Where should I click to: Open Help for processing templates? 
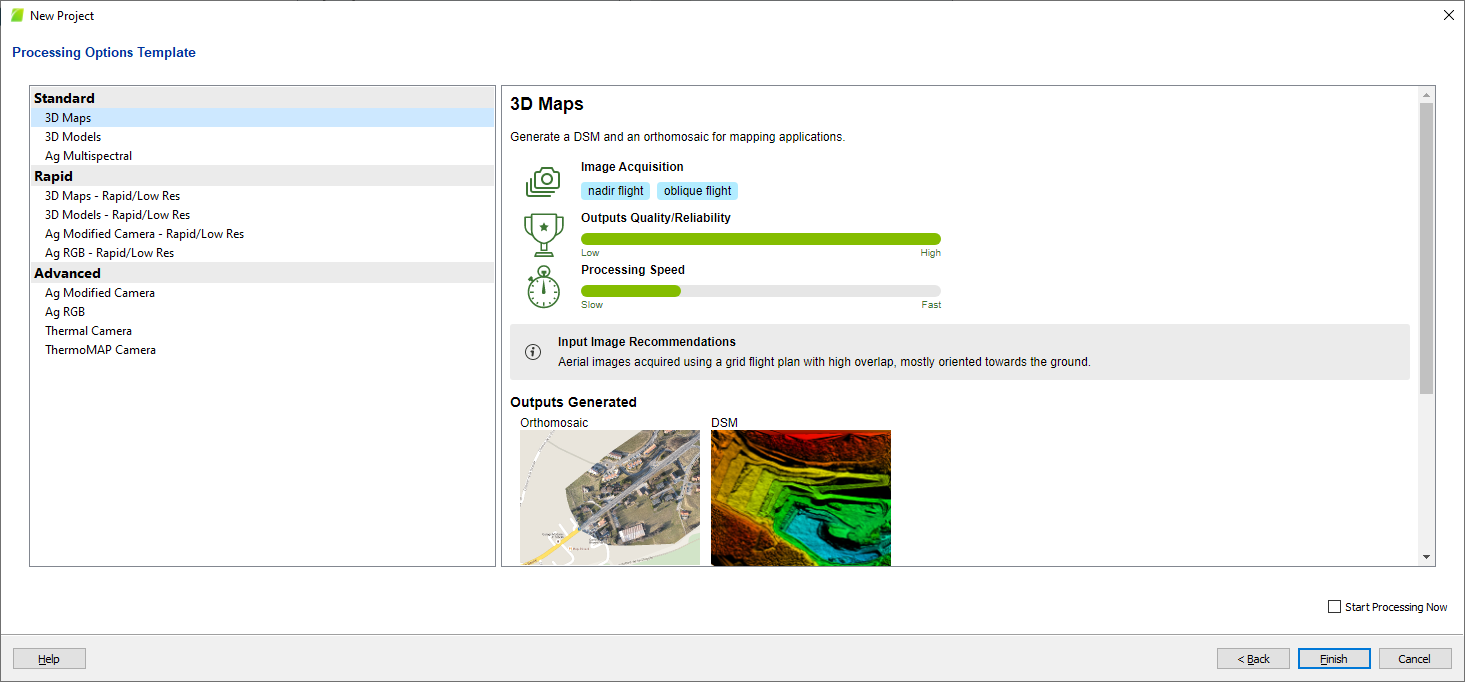49,659
